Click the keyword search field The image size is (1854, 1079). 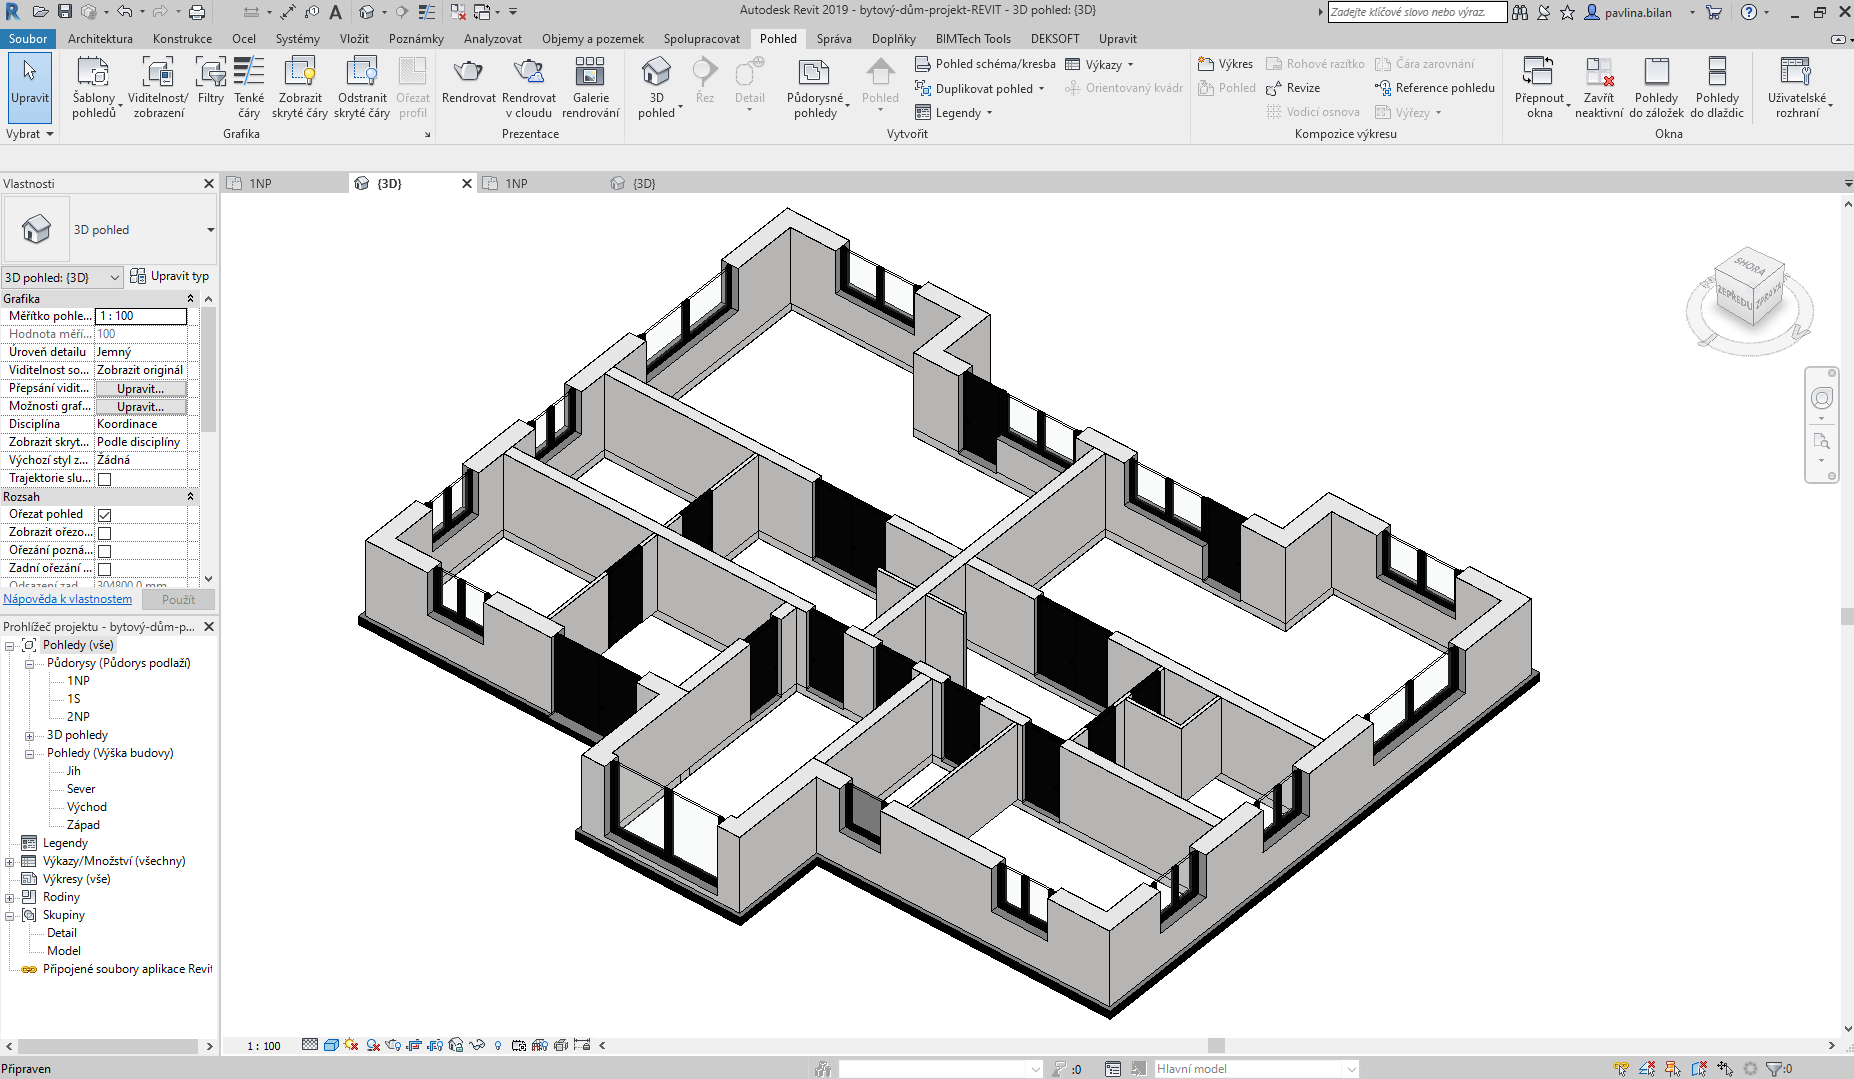[1417, 12]
